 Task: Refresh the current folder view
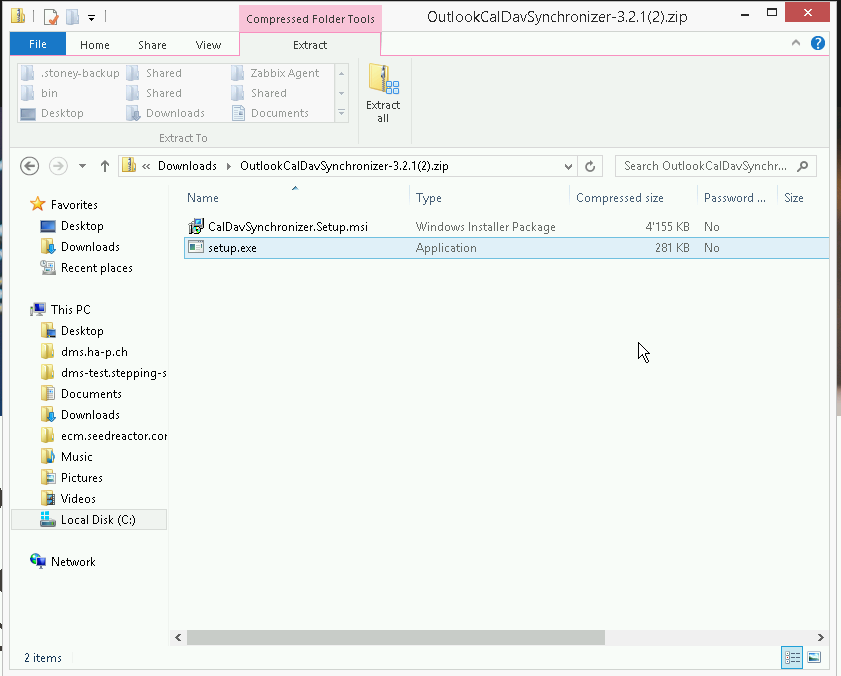(590, 167)
